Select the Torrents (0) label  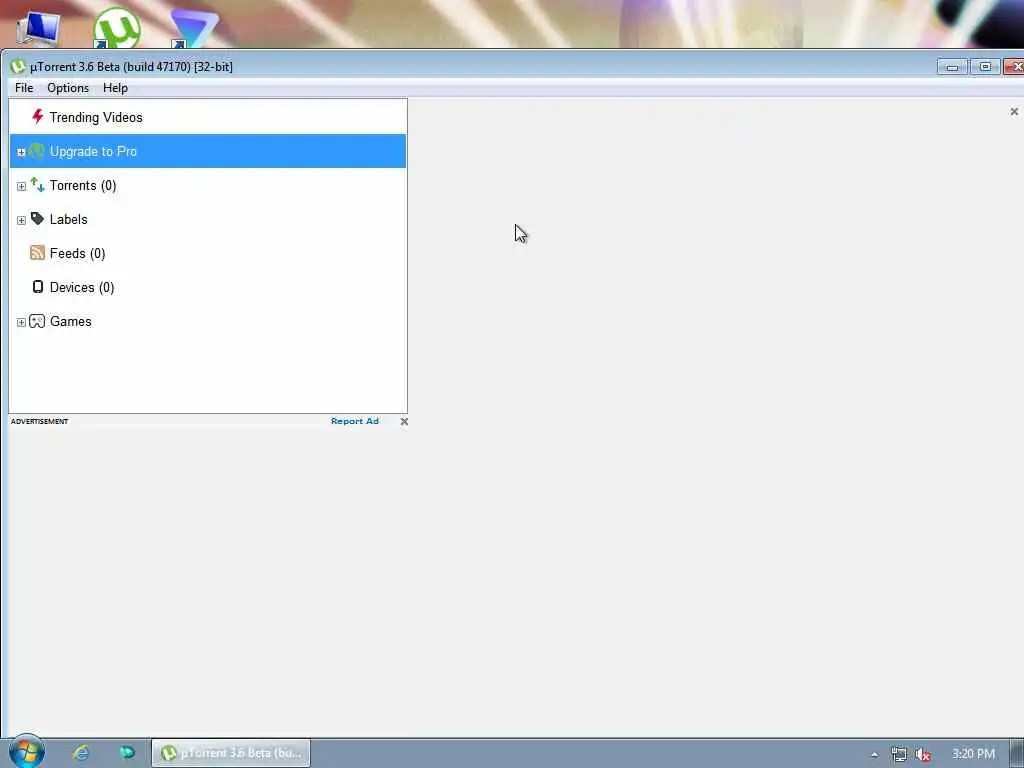click(x=83, y=185)
